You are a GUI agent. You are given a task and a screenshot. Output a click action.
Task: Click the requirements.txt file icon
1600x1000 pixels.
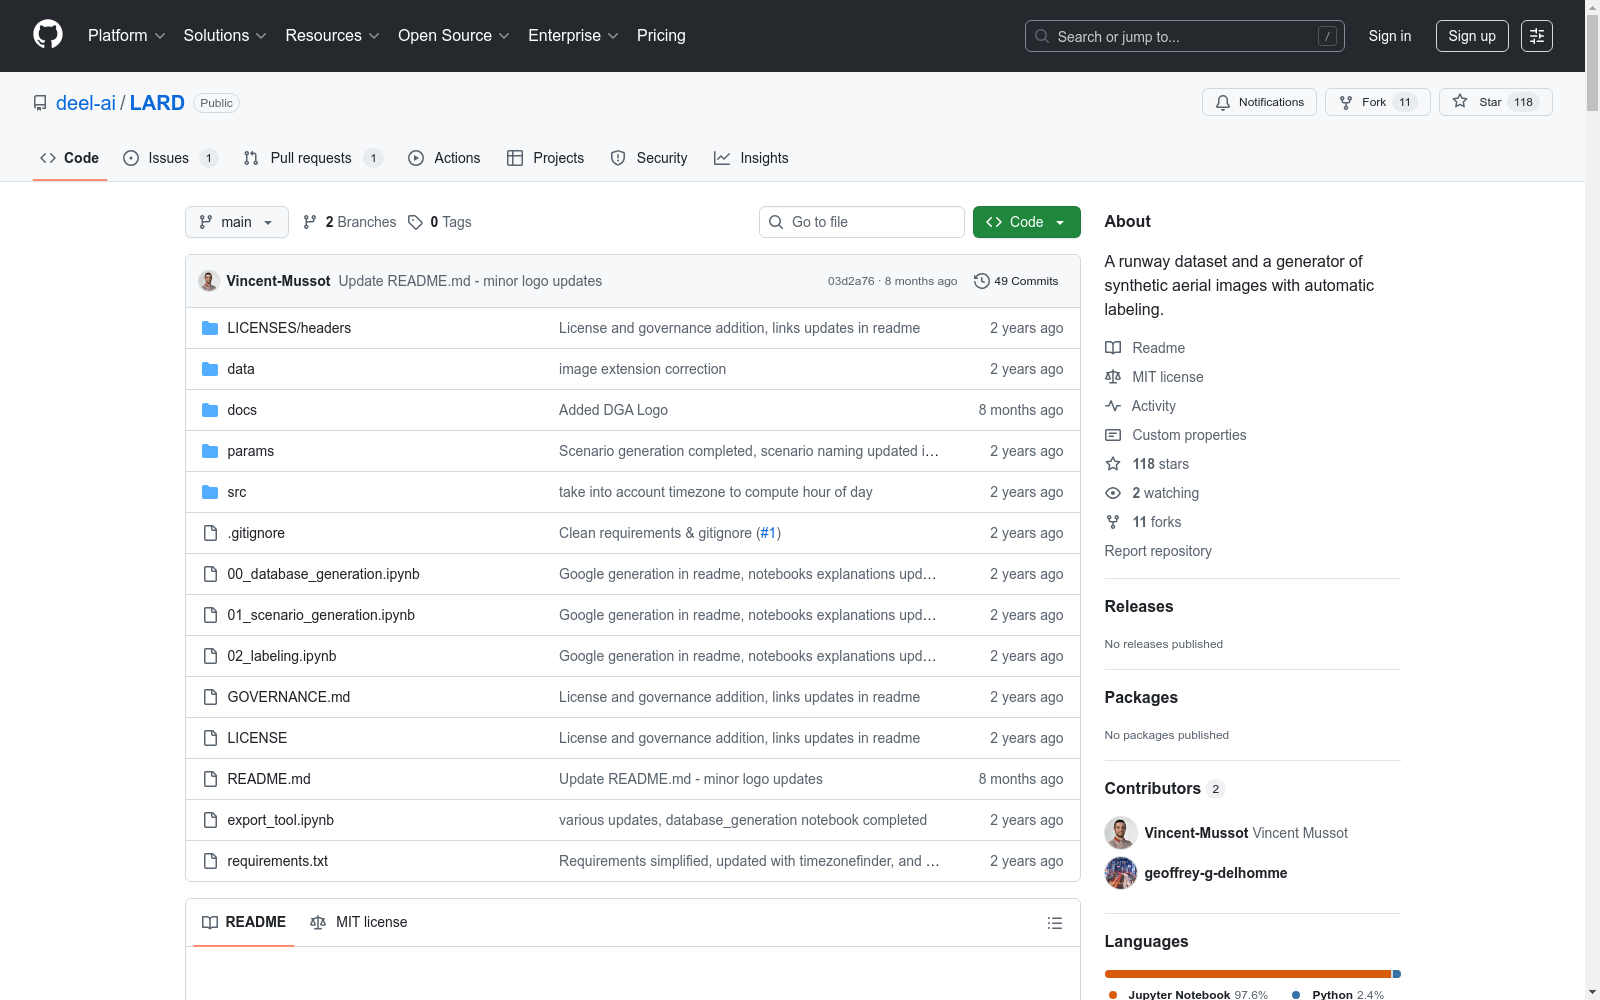210,861
